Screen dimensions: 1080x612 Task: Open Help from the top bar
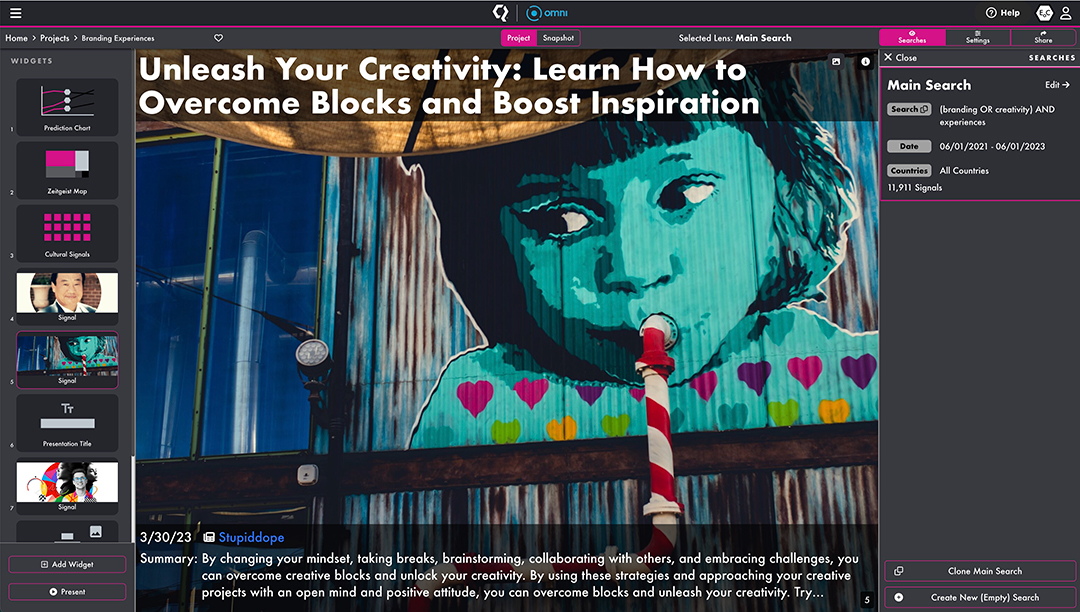pyautogui.click(x=1002, y=13)
